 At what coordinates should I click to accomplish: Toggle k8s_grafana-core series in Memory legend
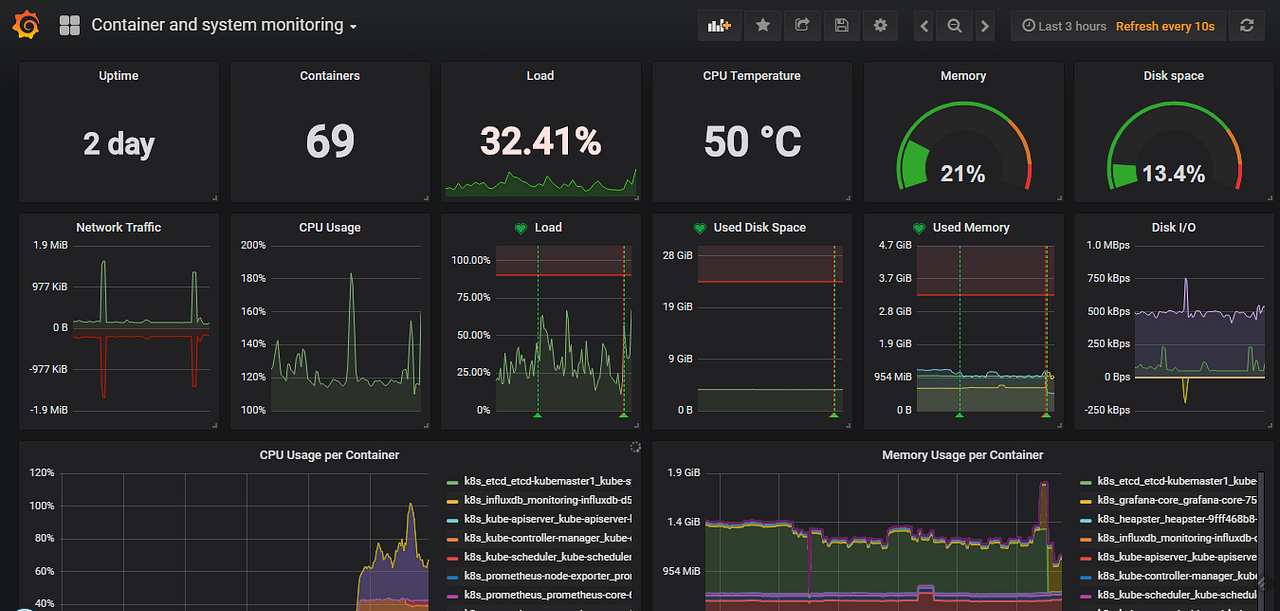(x=1177, y=500)
